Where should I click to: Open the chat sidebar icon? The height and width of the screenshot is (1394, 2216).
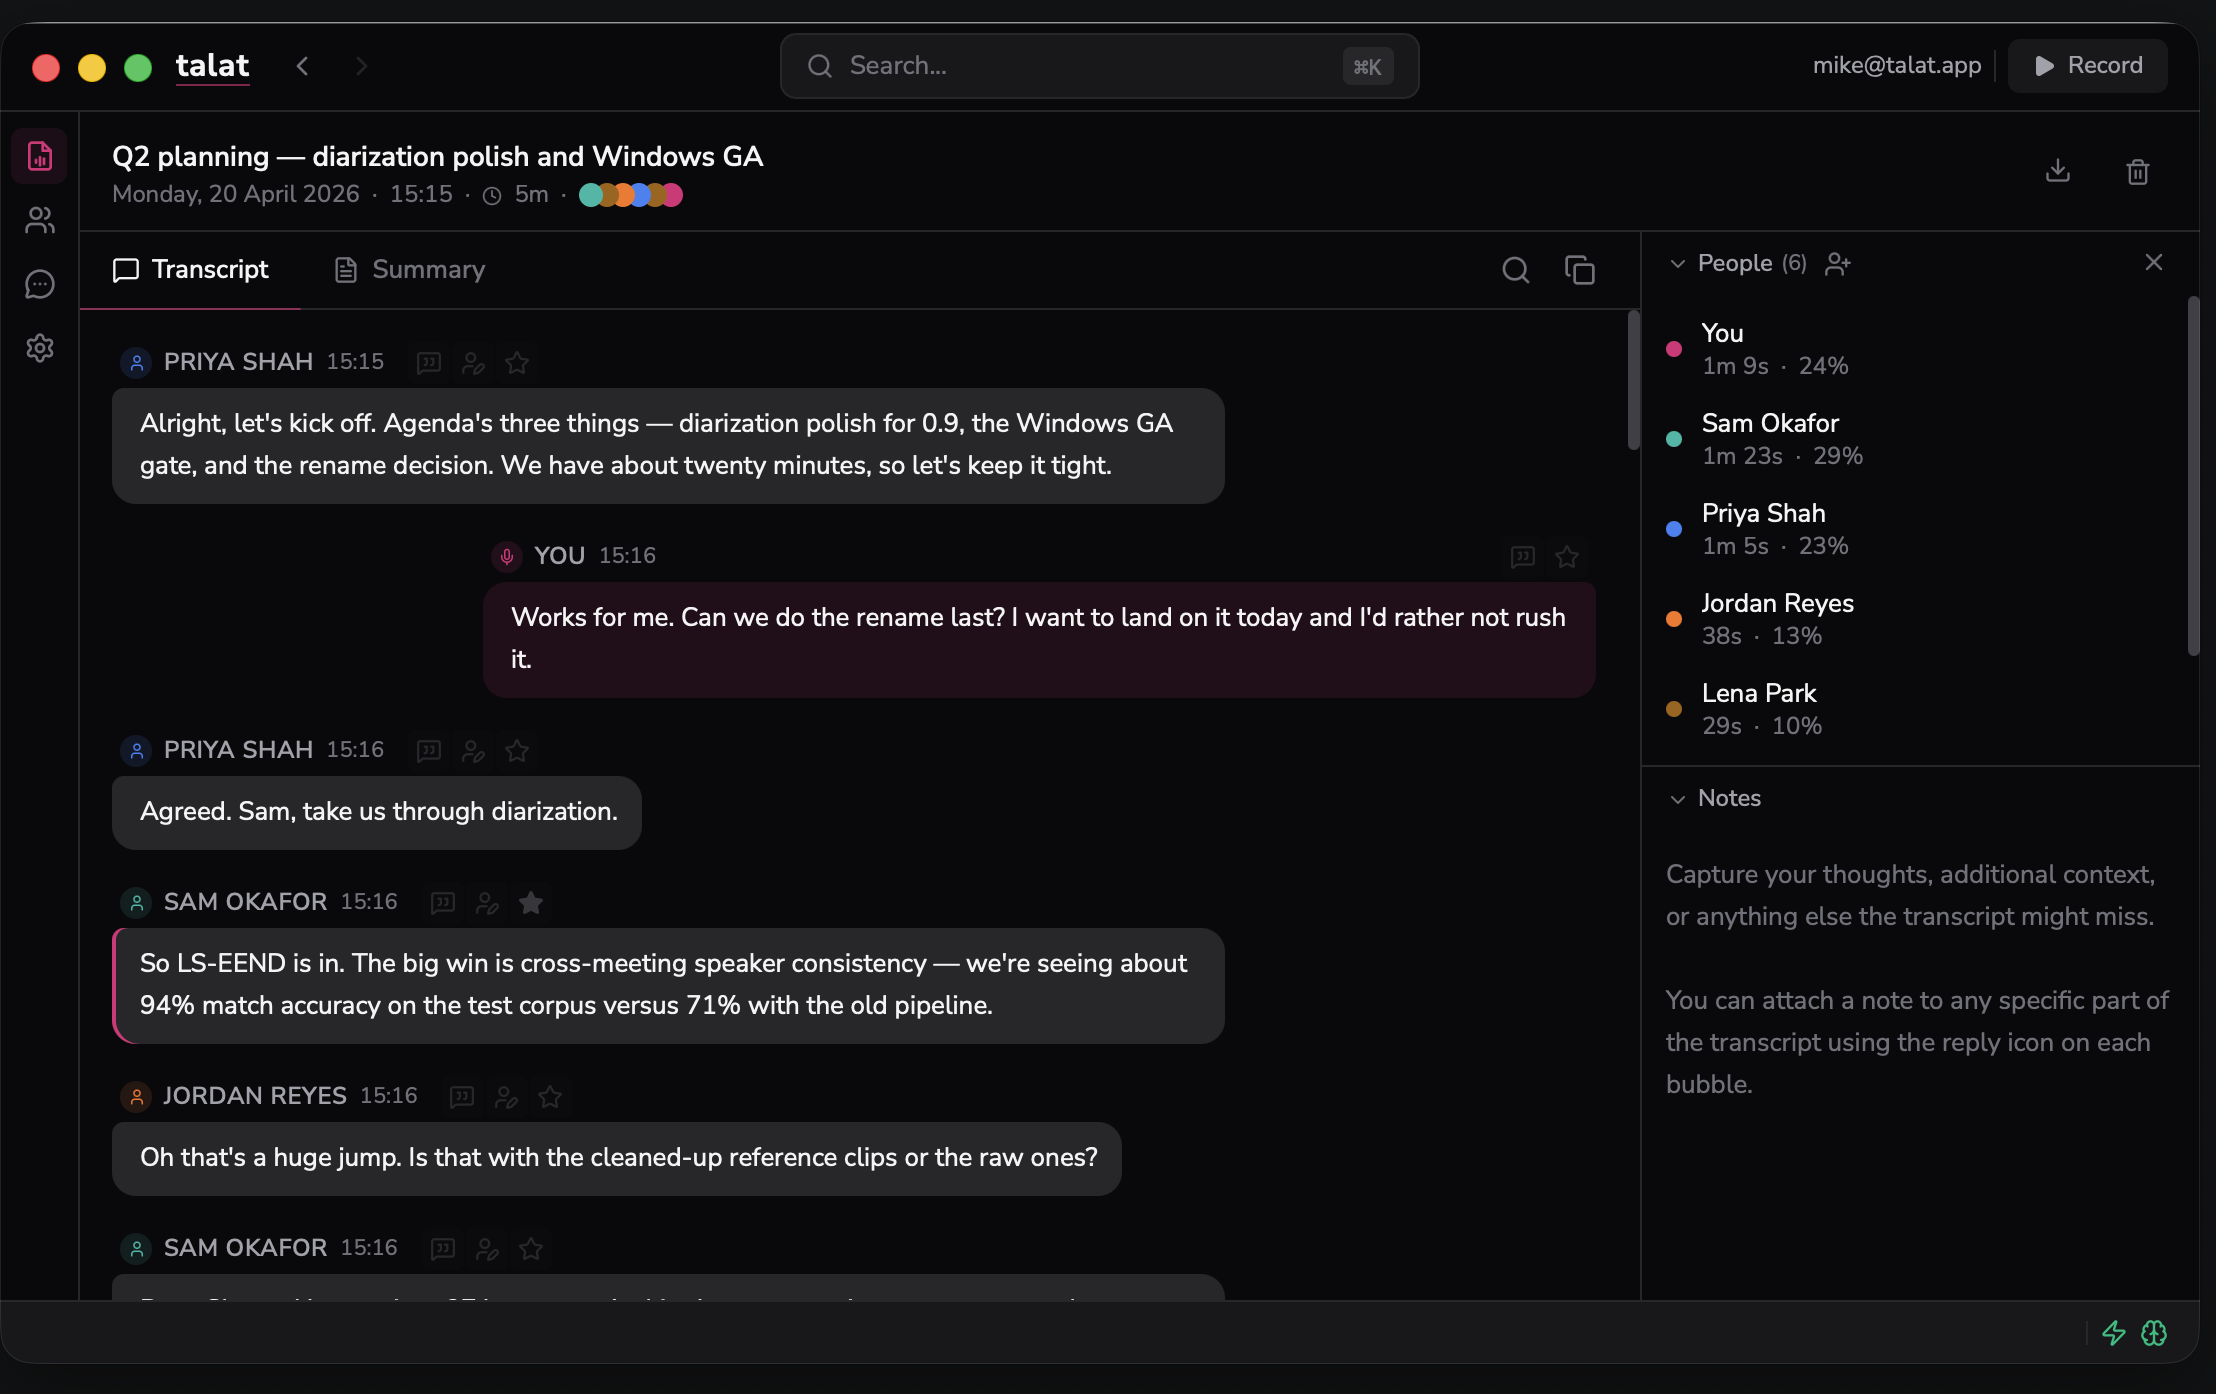(x=40, y=284)
